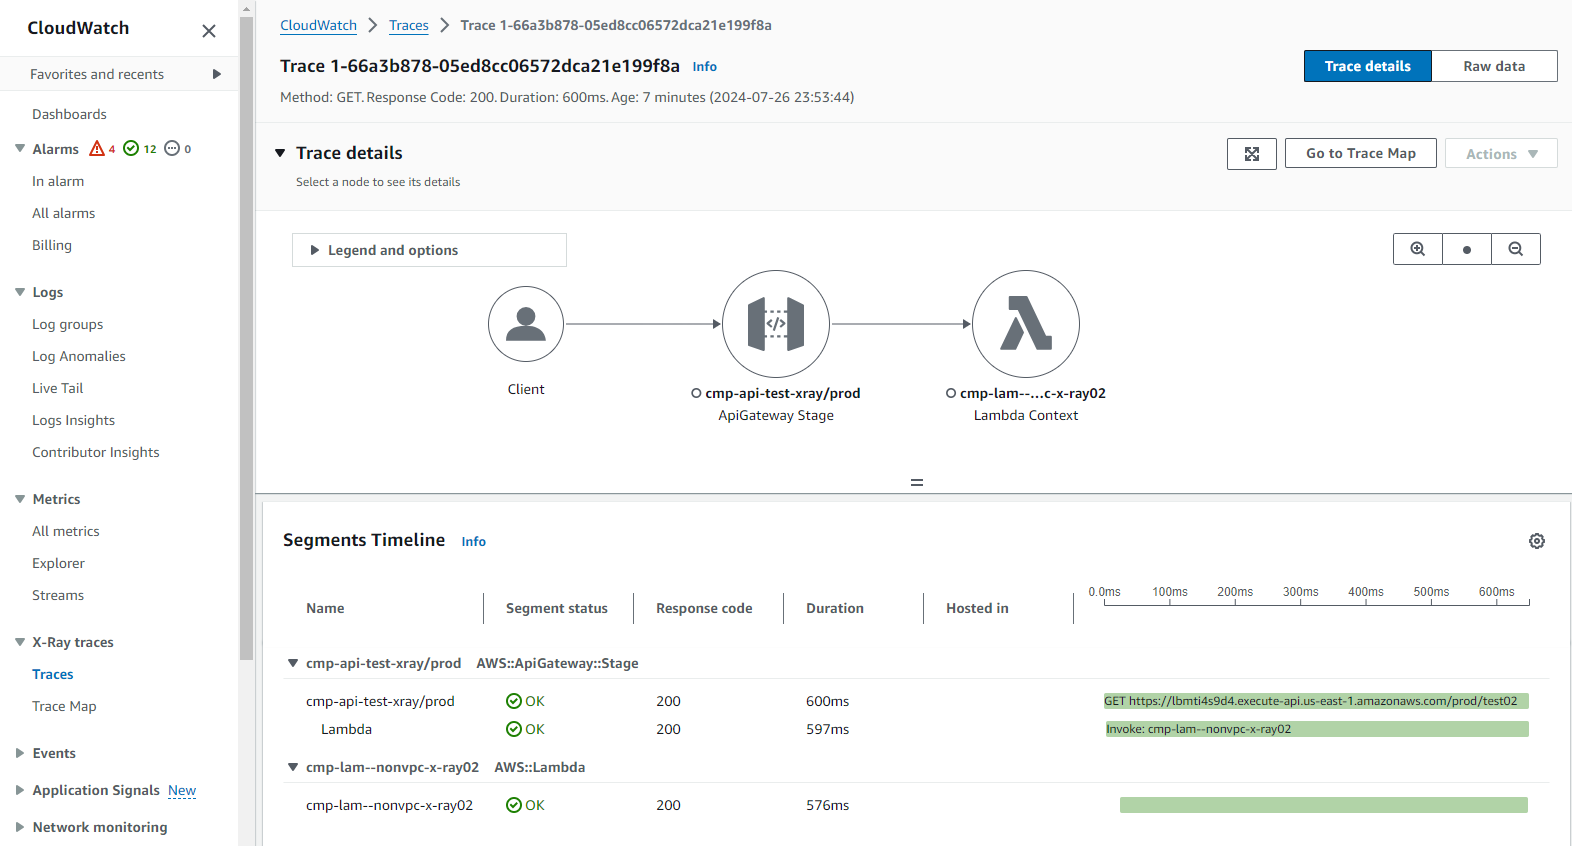Click the green Invoke cmp-lam segment bar
Screen dimensions: 1572x846
click(x=1316, y=729)
